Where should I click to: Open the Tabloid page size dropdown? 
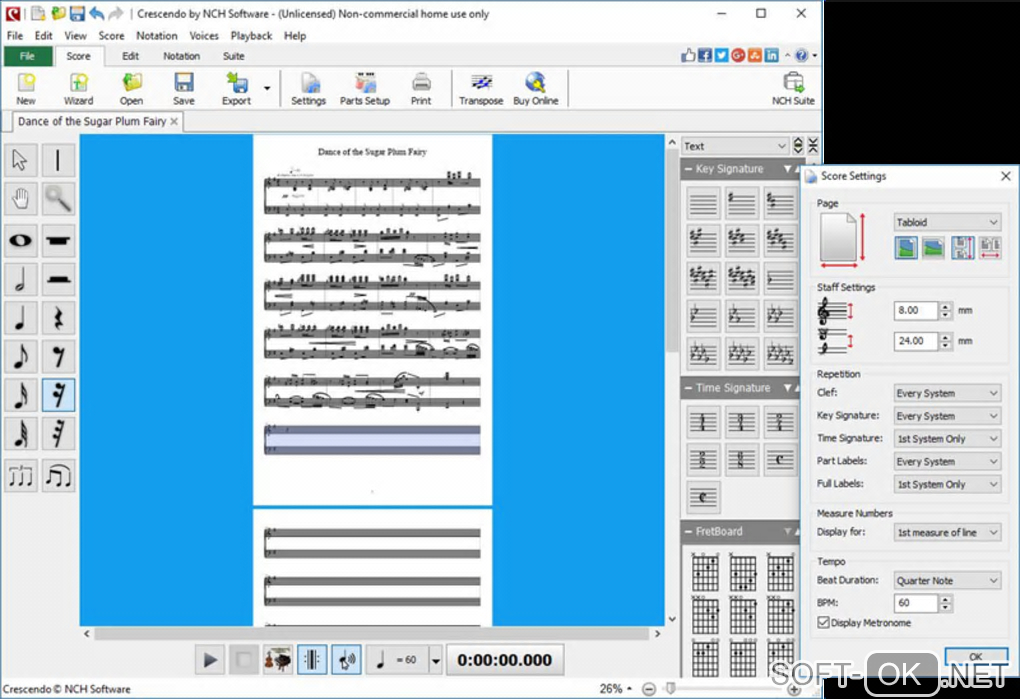pyautogui.click(x=947, y=222)
